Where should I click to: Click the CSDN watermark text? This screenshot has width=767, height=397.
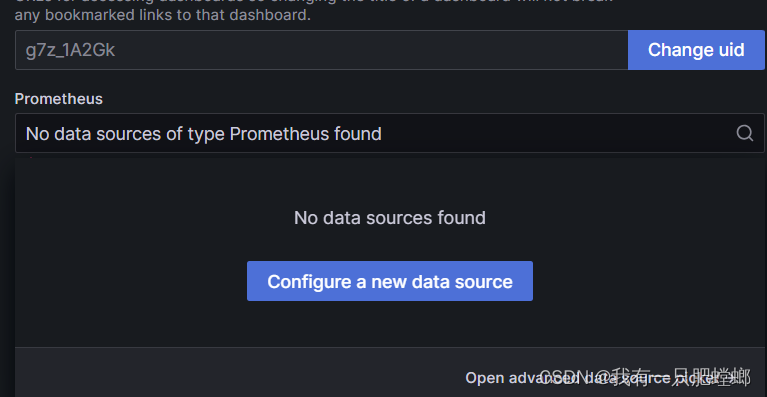pyautogui.click(x=644, y=376)
